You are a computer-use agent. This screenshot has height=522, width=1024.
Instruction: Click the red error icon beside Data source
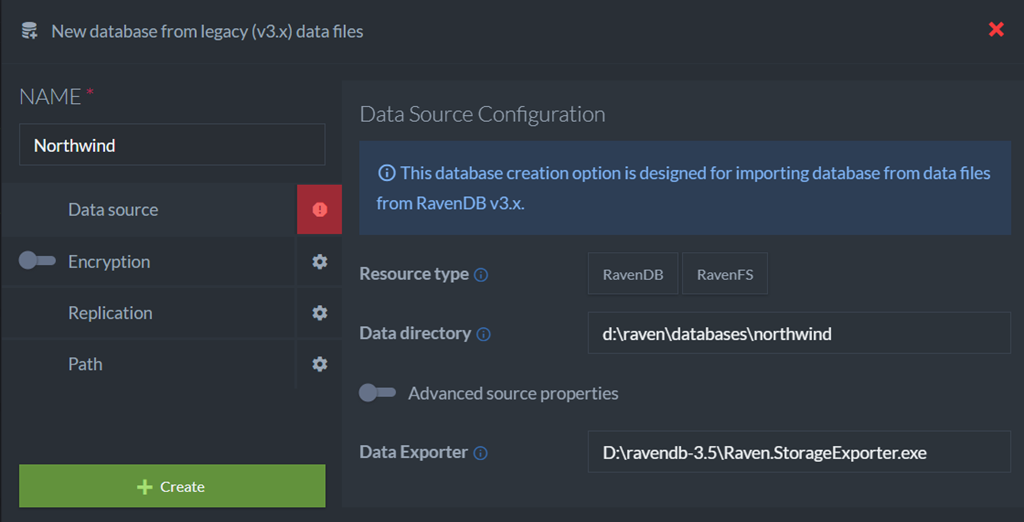(319, 209)
